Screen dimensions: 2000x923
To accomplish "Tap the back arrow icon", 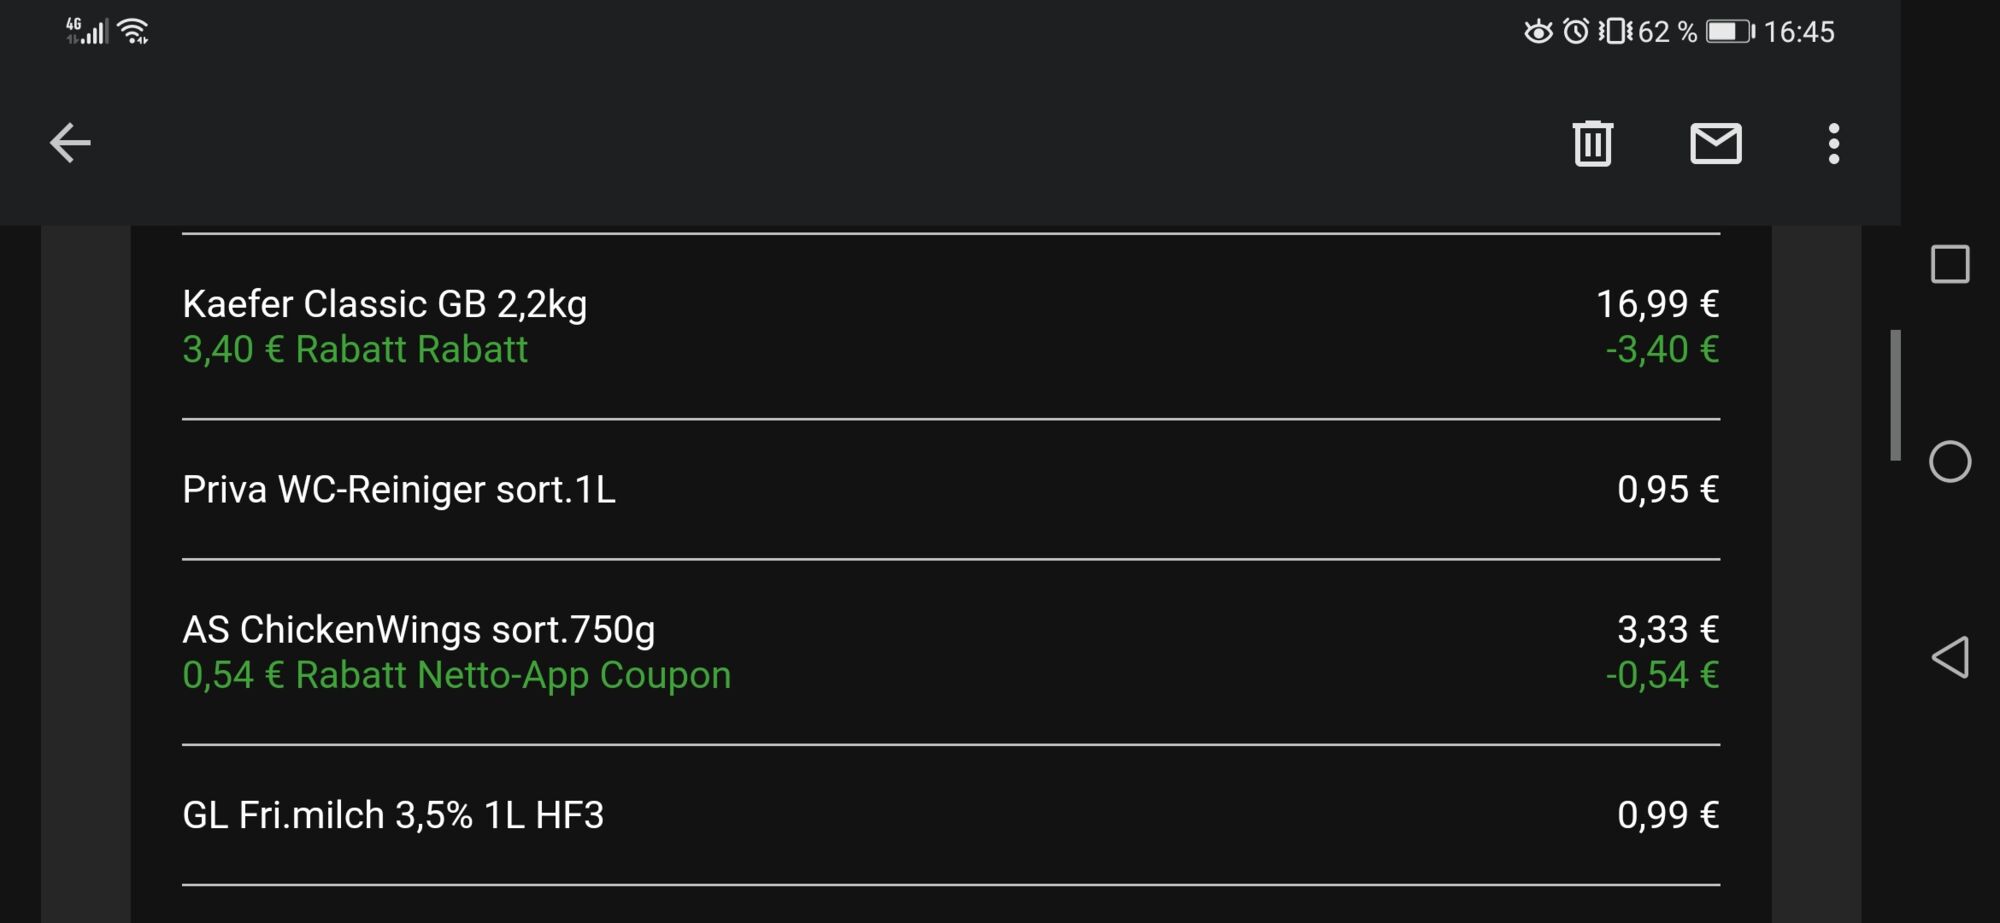I will [70, 143].
